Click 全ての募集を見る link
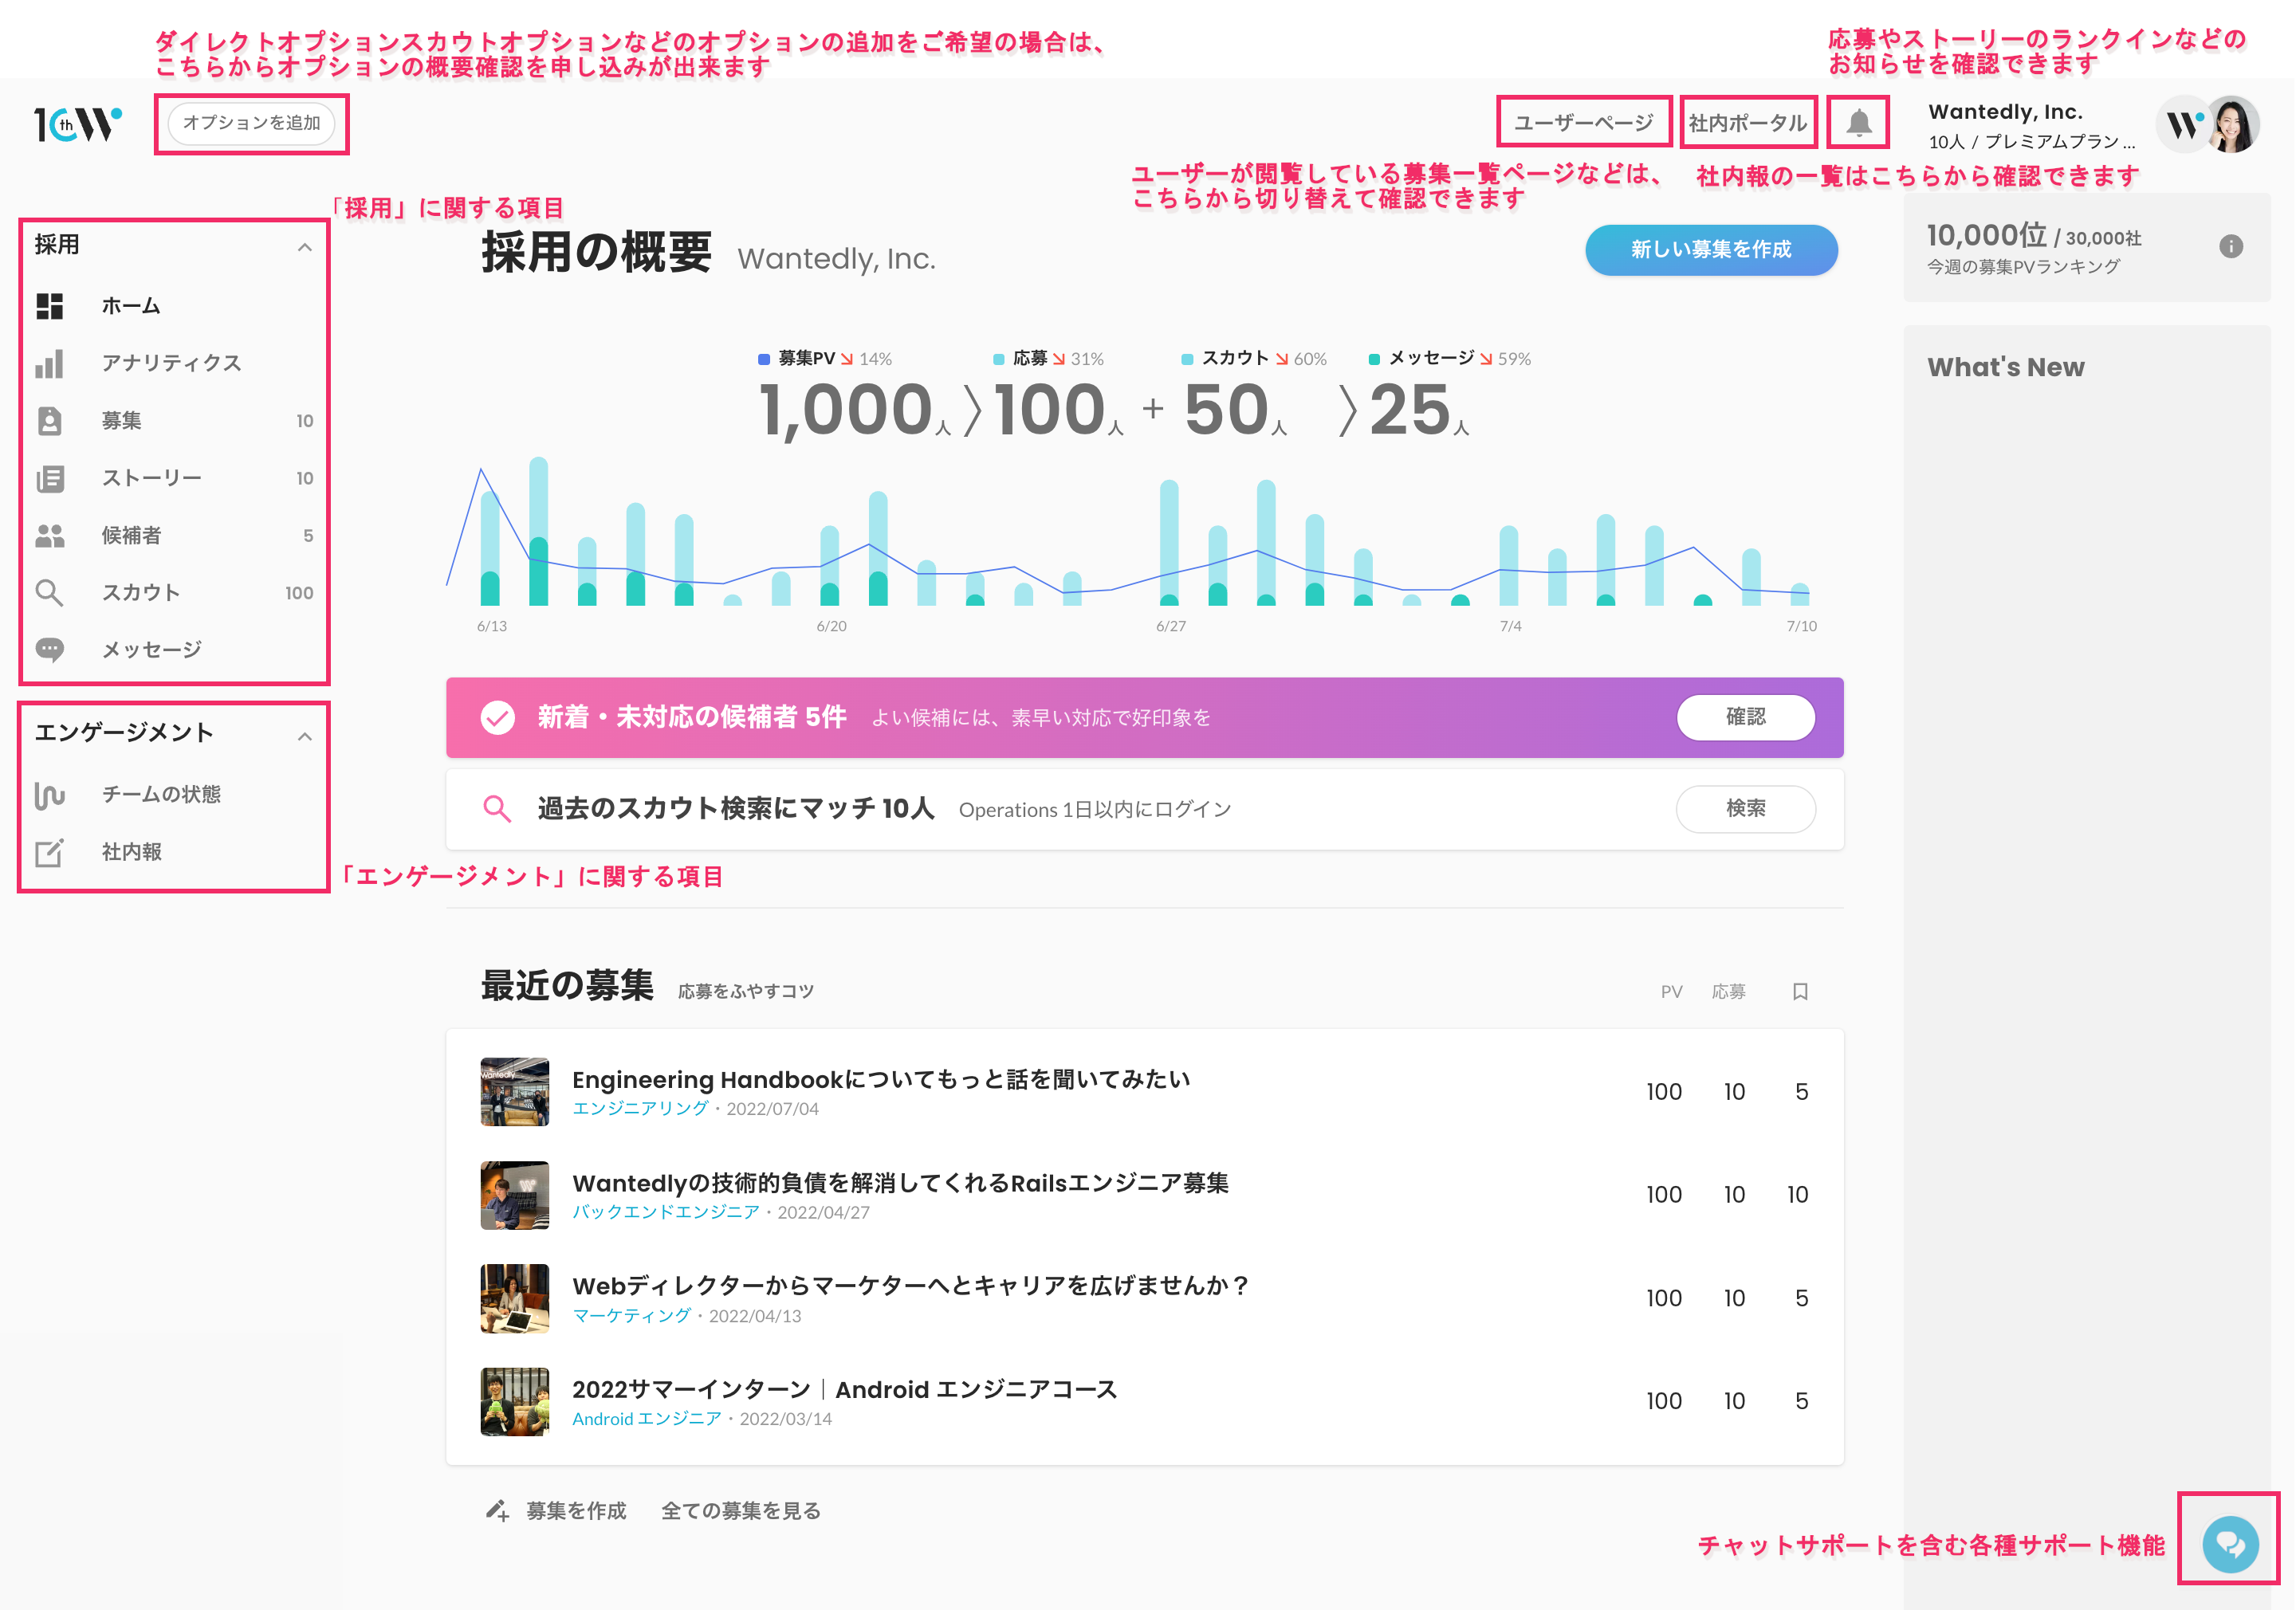The image size is (2296, 1610). click(x=740, y=1510)
